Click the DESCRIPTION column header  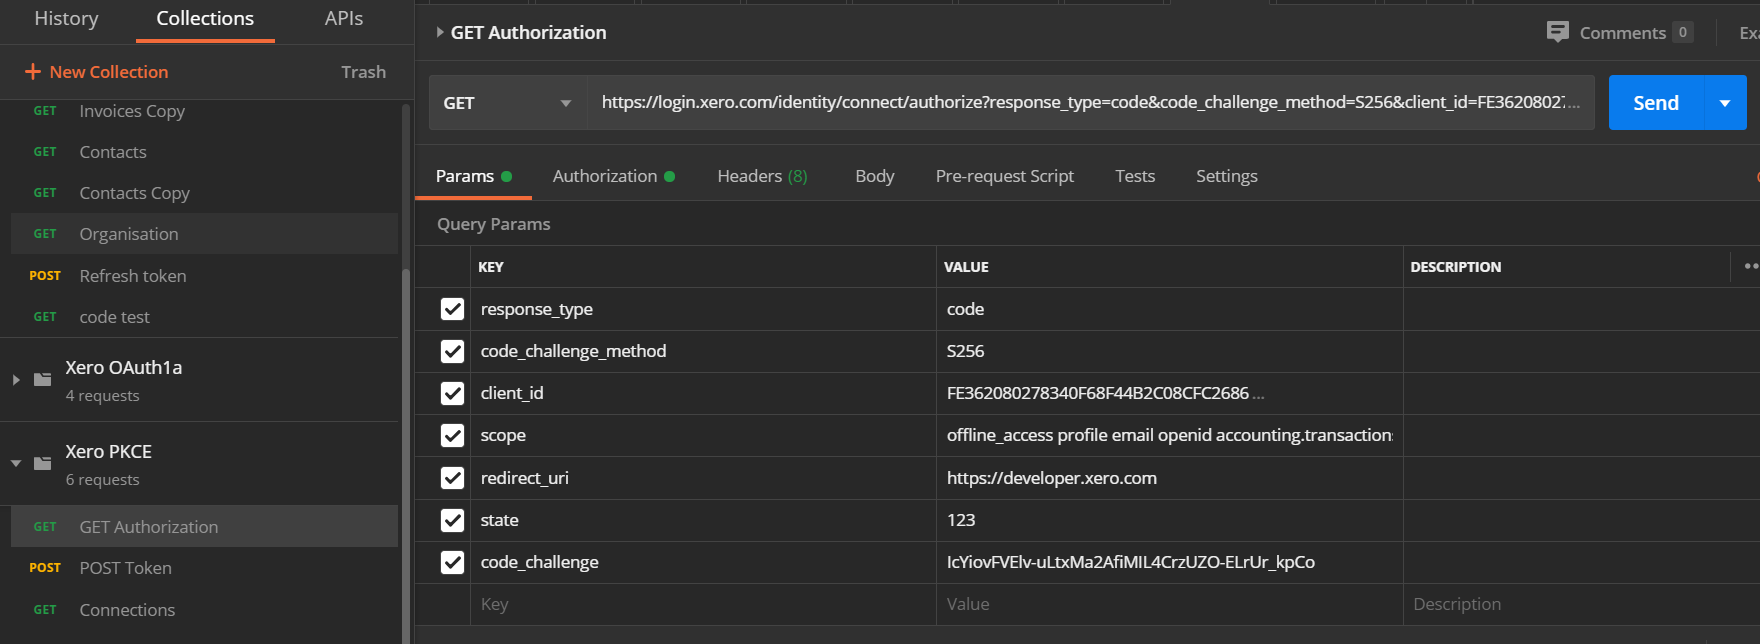[x=1455, y=267]
